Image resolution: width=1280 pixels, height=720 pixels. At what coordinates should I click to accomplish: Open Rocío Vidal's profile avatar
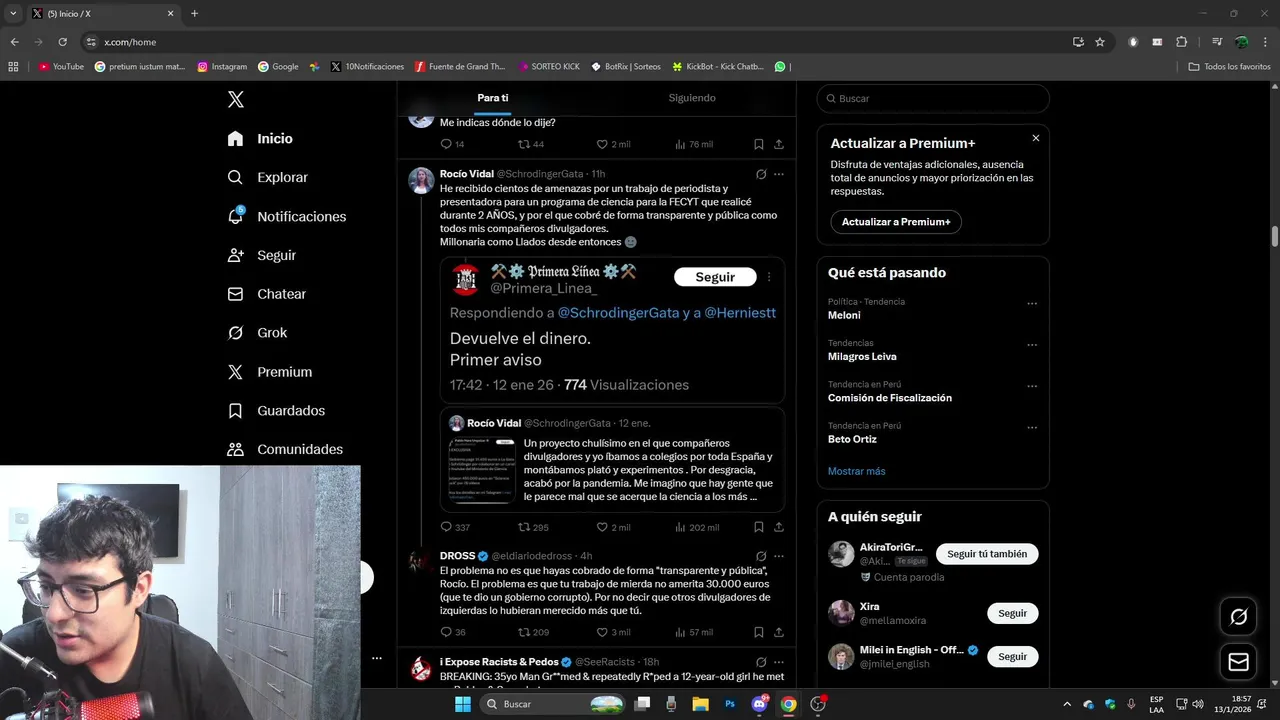click(x=421, y=180)
